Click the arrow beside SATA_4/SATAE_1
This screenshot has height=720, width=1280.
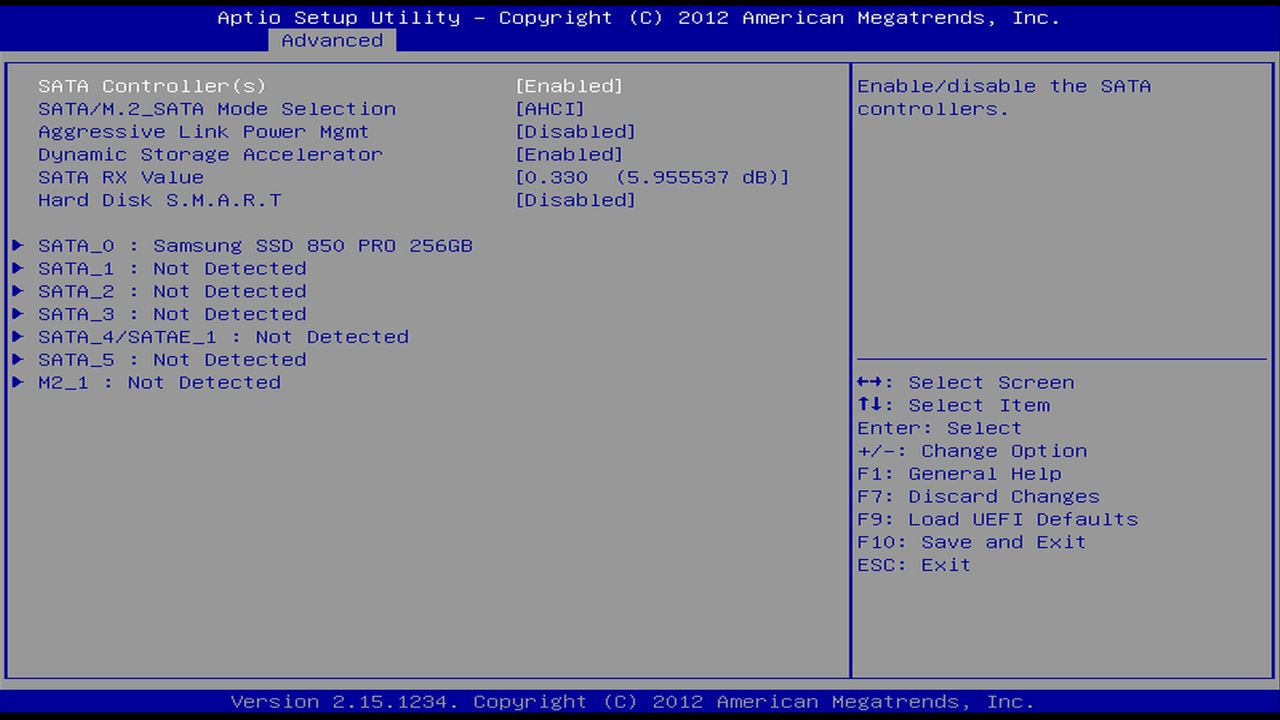[x=18, y=337]
